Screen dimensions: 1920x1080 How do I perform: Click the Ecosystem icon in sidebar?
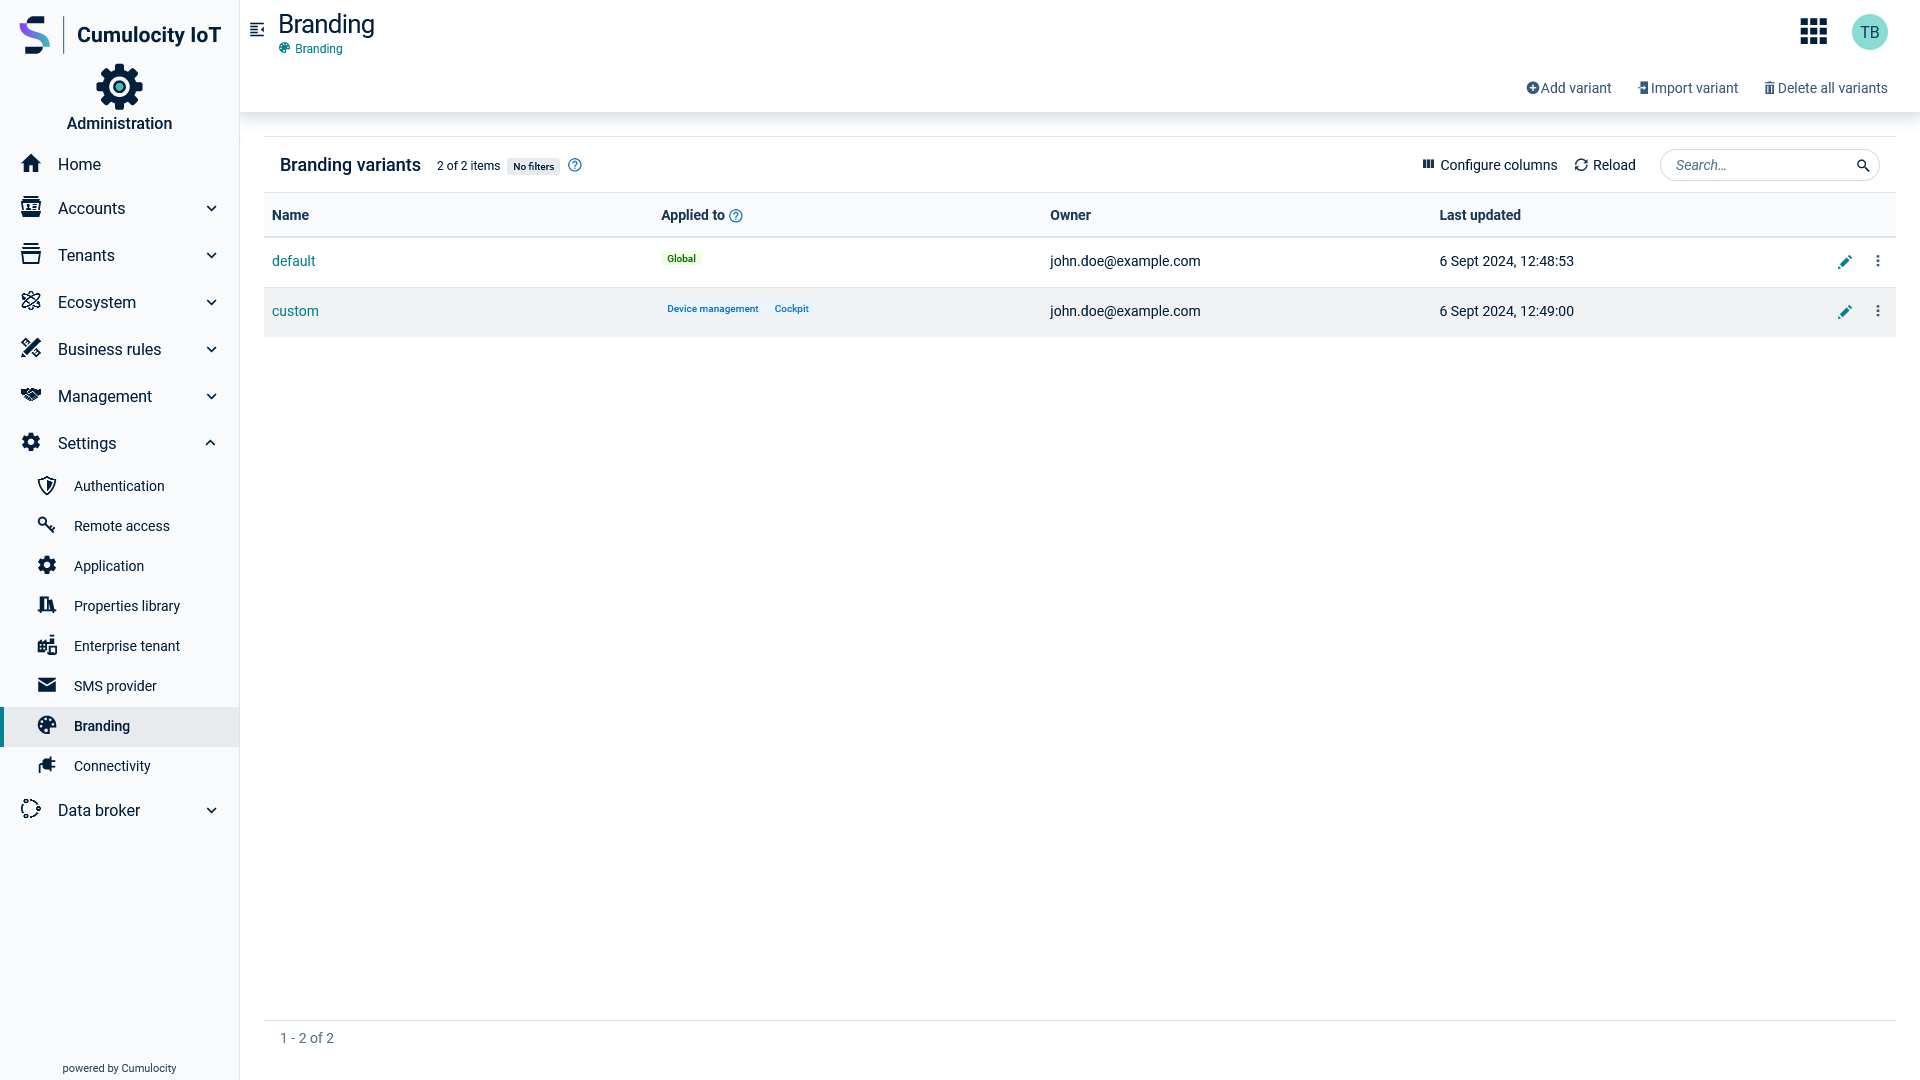point(31,301)
